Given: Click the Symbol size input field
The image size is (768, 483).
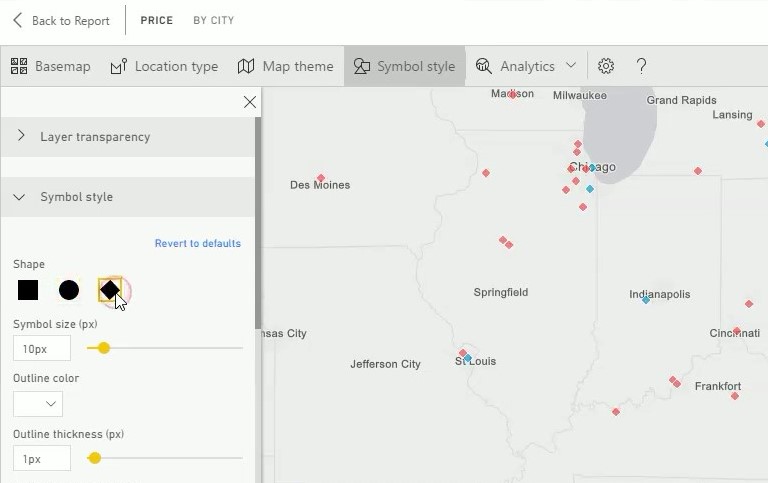Looking at the screenshot, I should coord(42,348).
